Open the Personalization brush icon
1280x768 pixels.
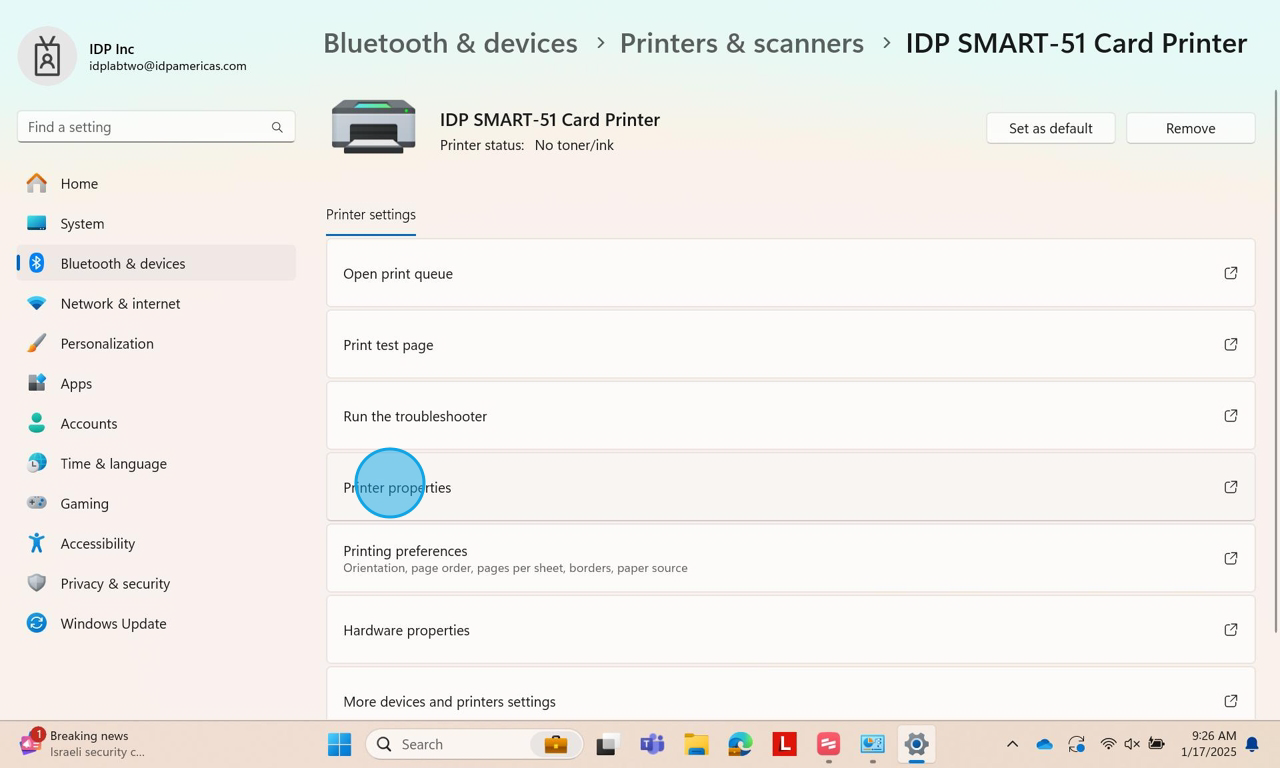(36, 343)
